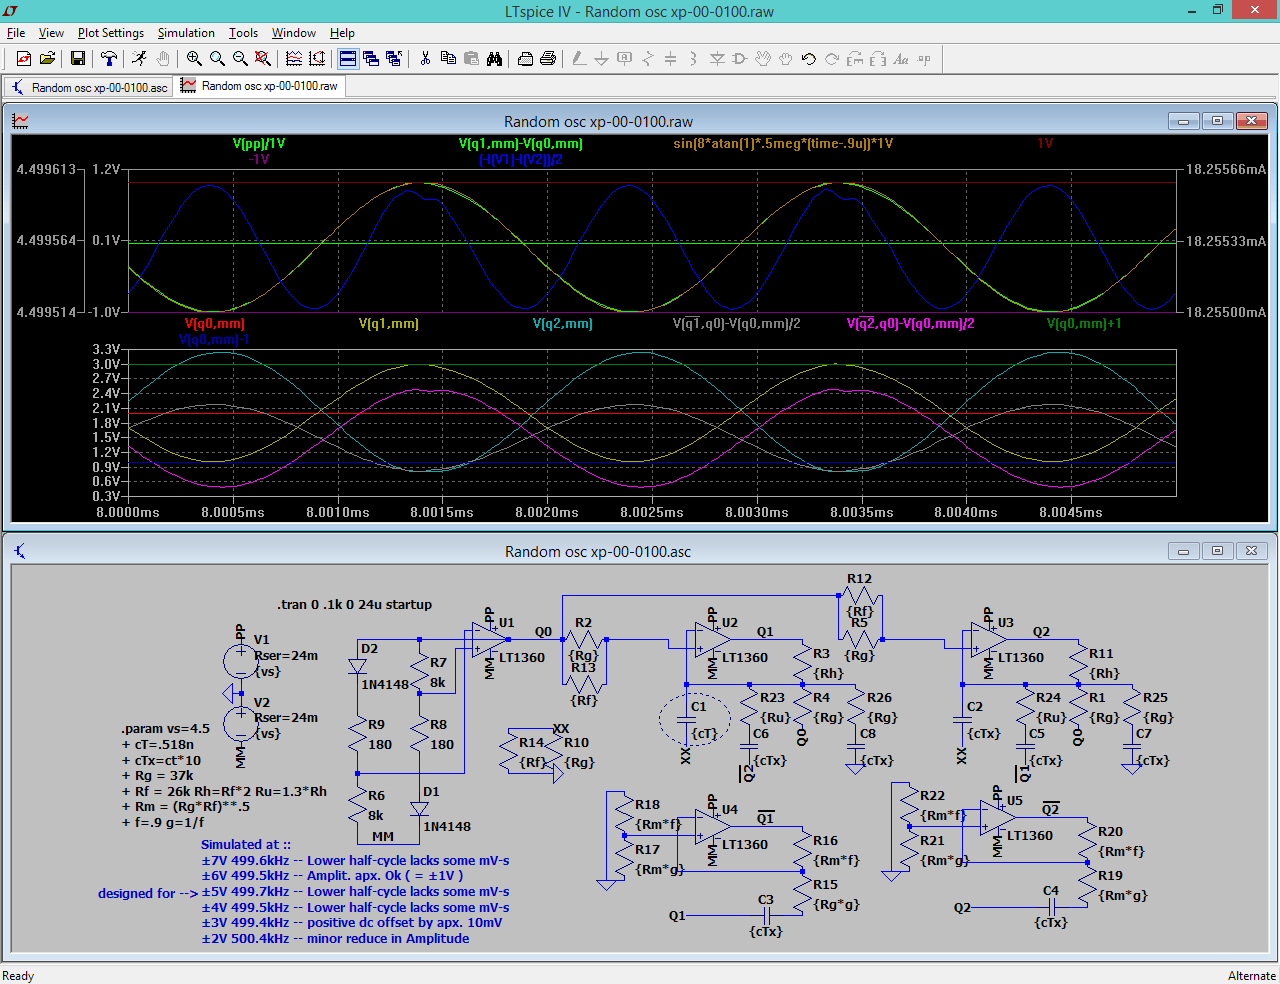Image resolution: width=1280 pixels, height=984 pixels.
Task: Open a file with the folder icon
Action: click(x=47, y=59)
